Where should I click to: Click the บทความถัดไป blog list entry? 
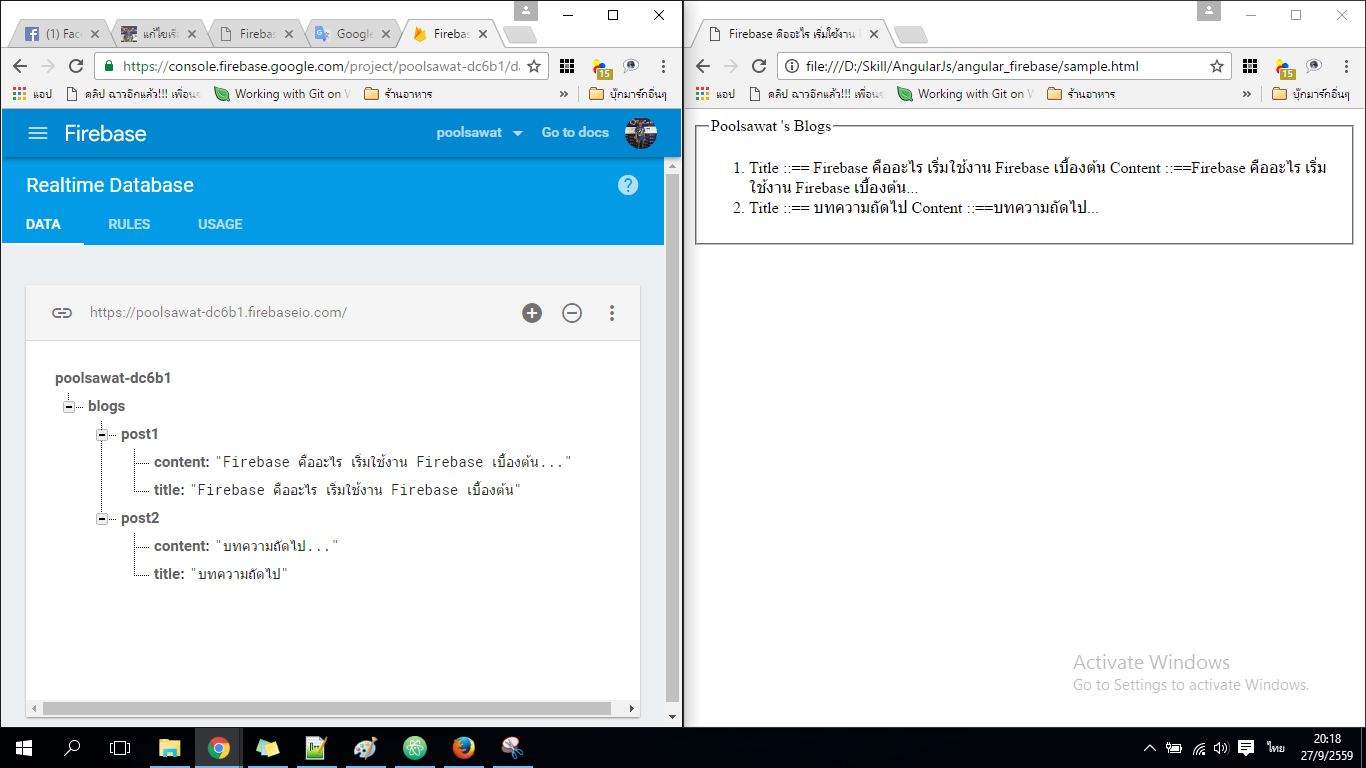(924, 208)
